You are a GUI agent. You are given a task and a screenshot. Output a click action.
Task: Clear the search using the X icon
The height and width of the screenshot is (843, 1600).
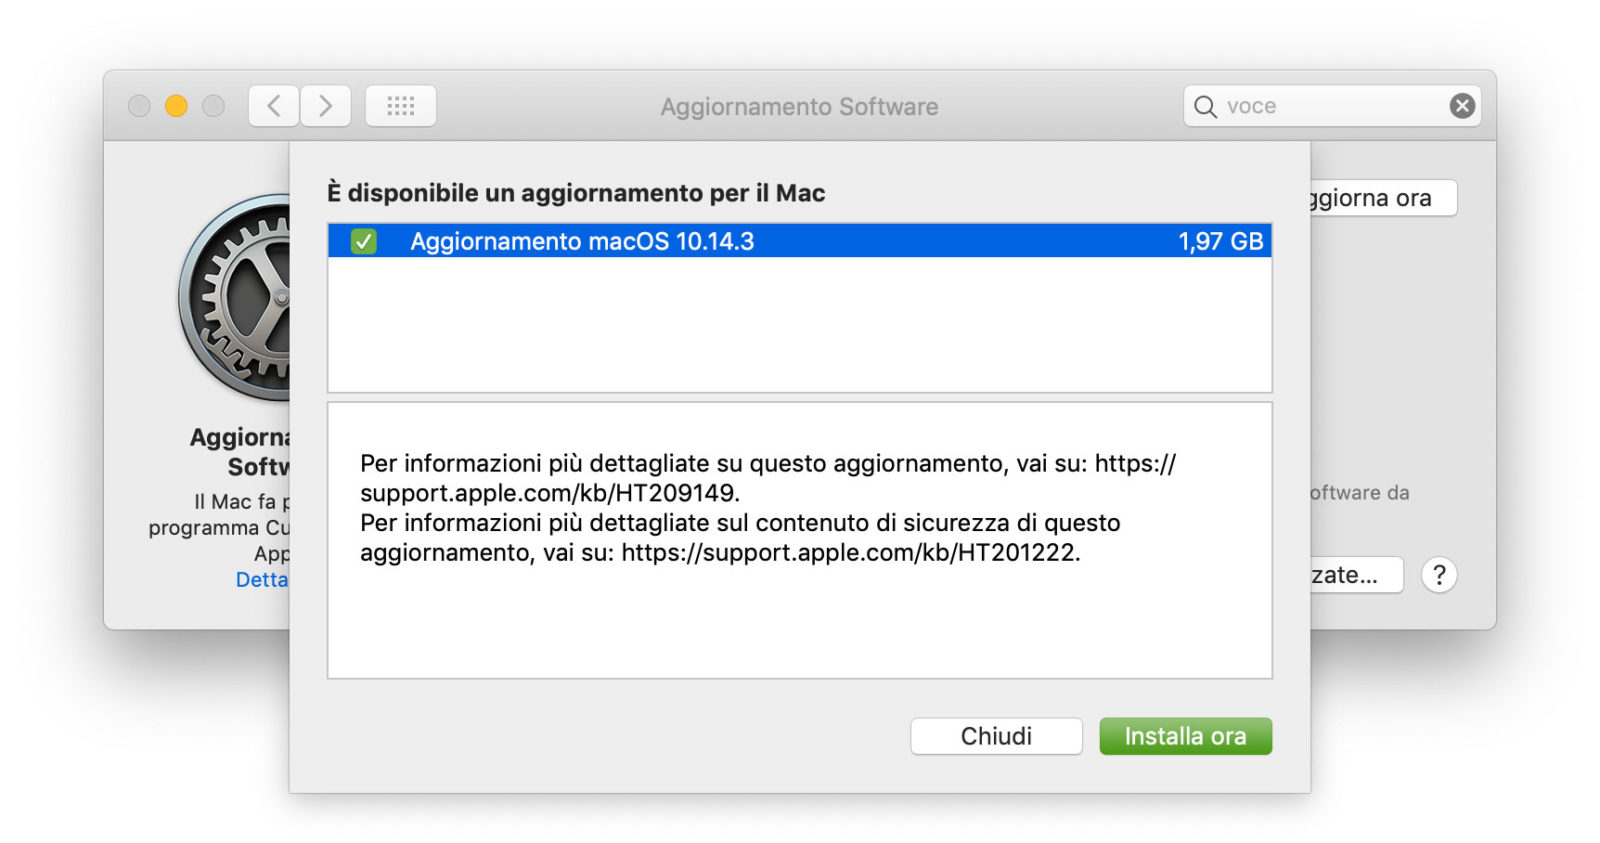(x=1462, y=105)
